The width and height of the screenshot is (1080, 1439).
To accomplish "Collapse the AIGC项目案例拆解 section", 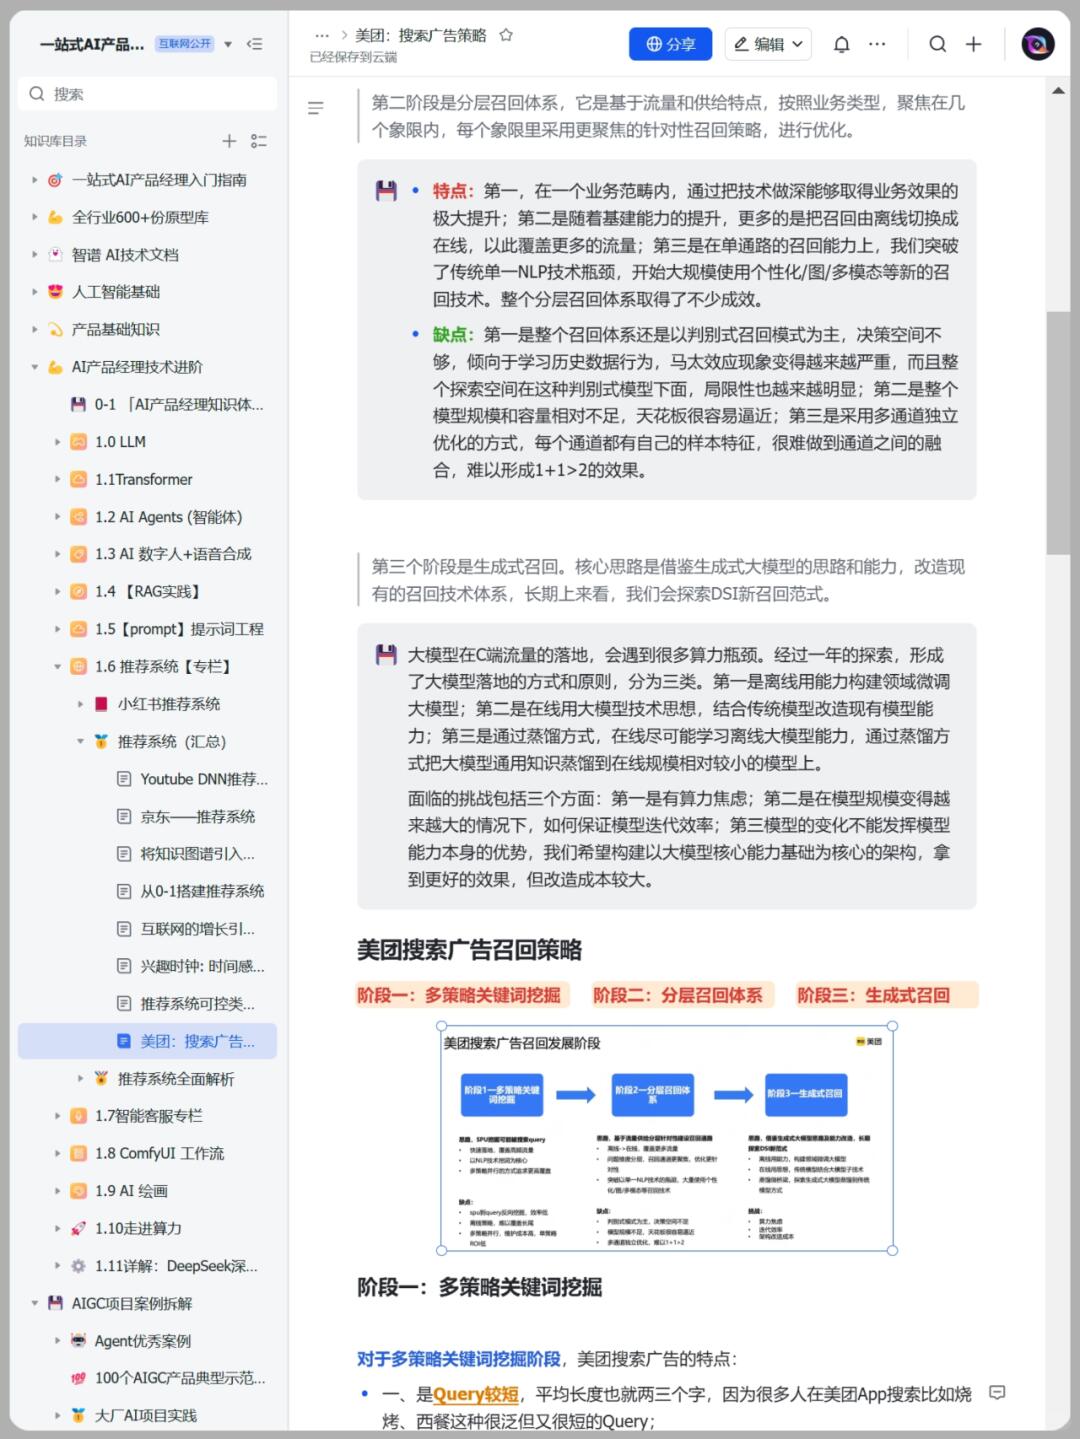I will coord(34,1303).
